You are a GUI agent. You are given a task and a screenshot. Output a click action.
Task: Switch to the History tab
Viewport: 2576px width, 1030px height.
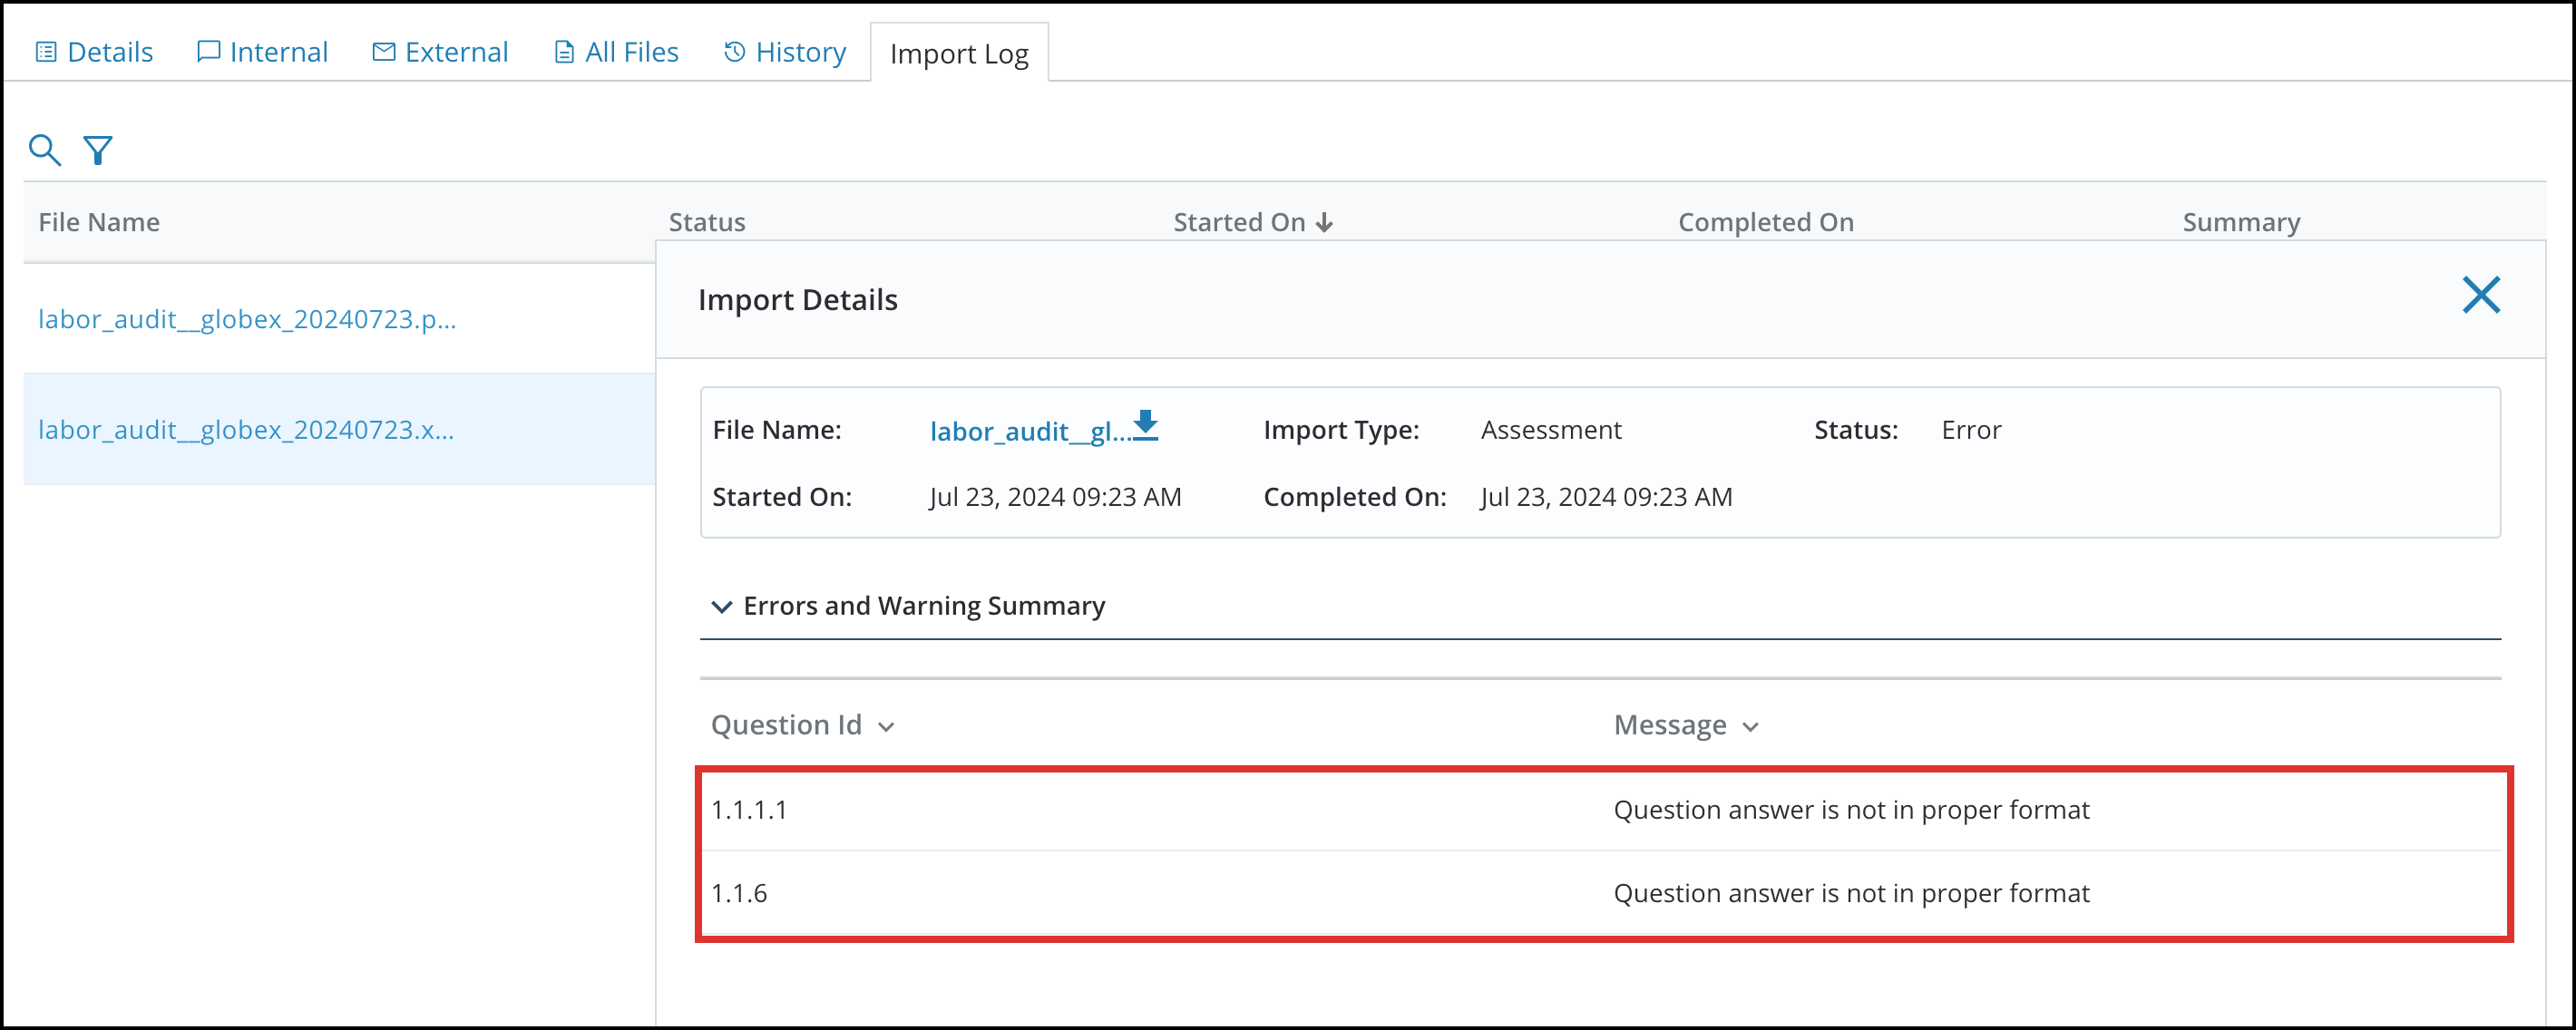(x=785, y=51)
